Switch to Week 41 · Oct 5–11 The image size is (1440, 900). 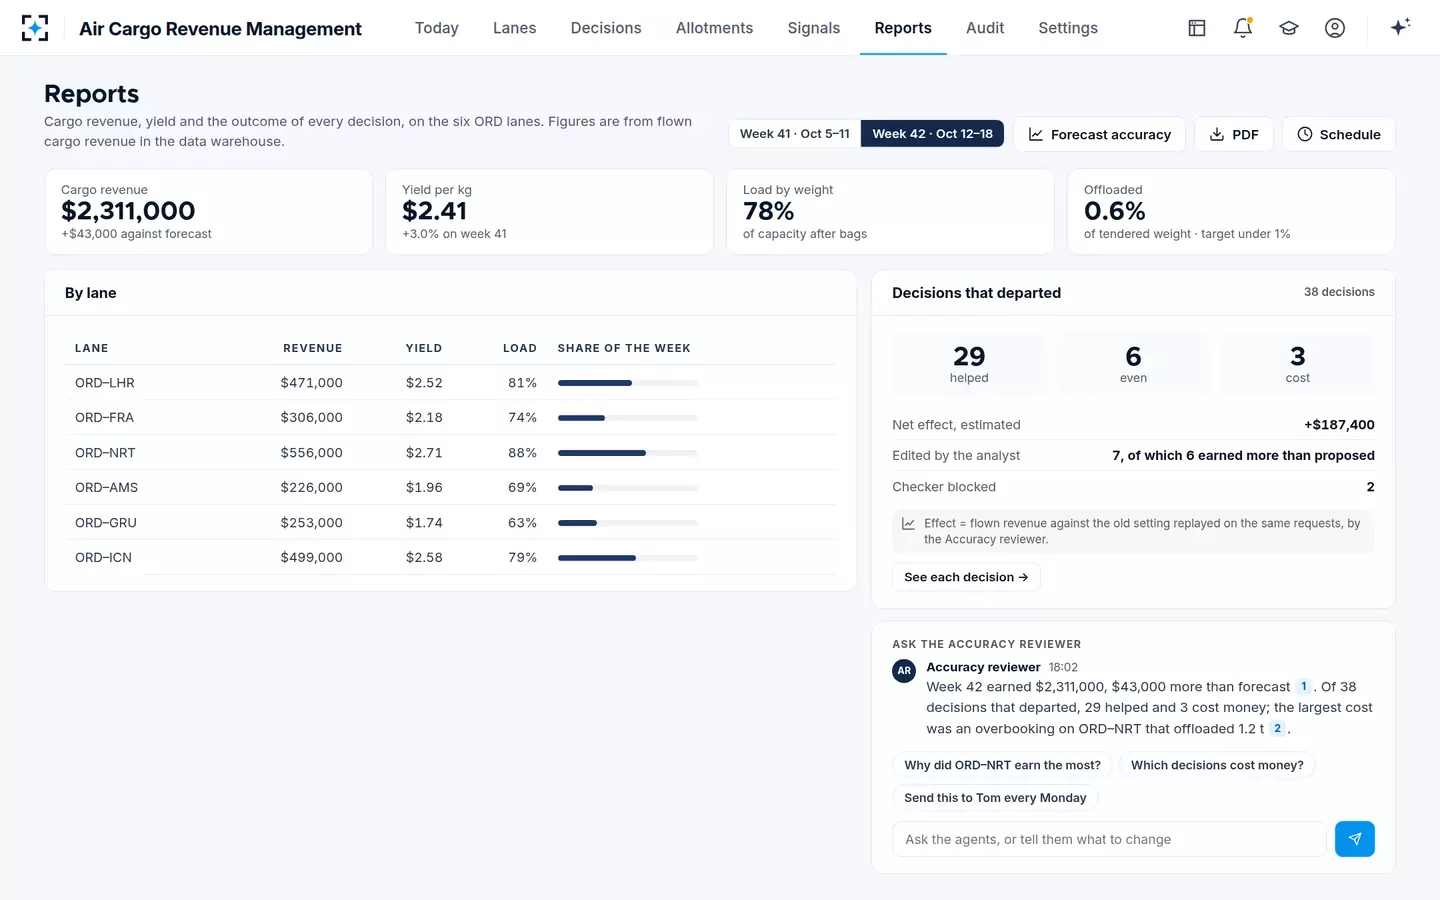pos(795,134)
